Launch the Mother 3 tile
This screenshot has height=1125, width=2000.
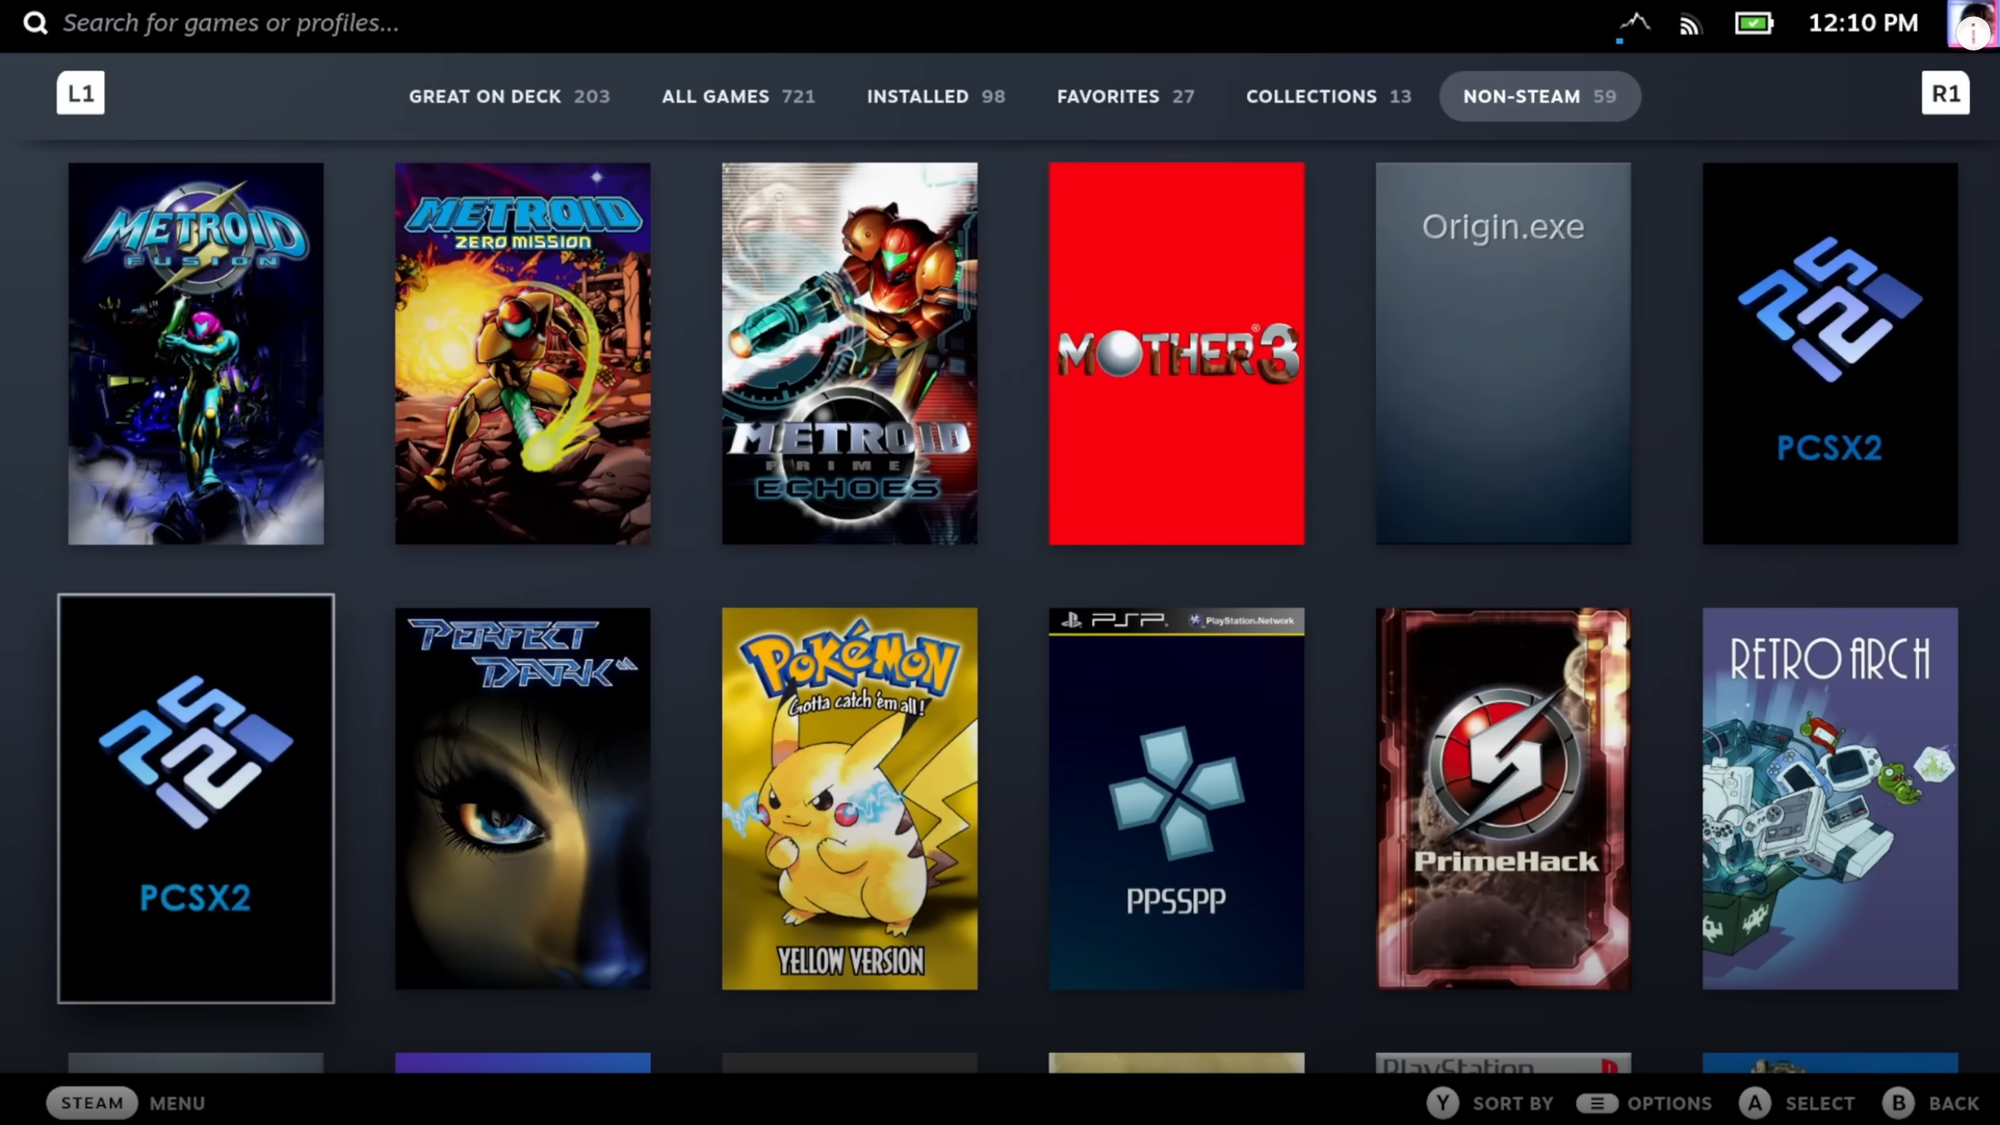click(1177, 354)
